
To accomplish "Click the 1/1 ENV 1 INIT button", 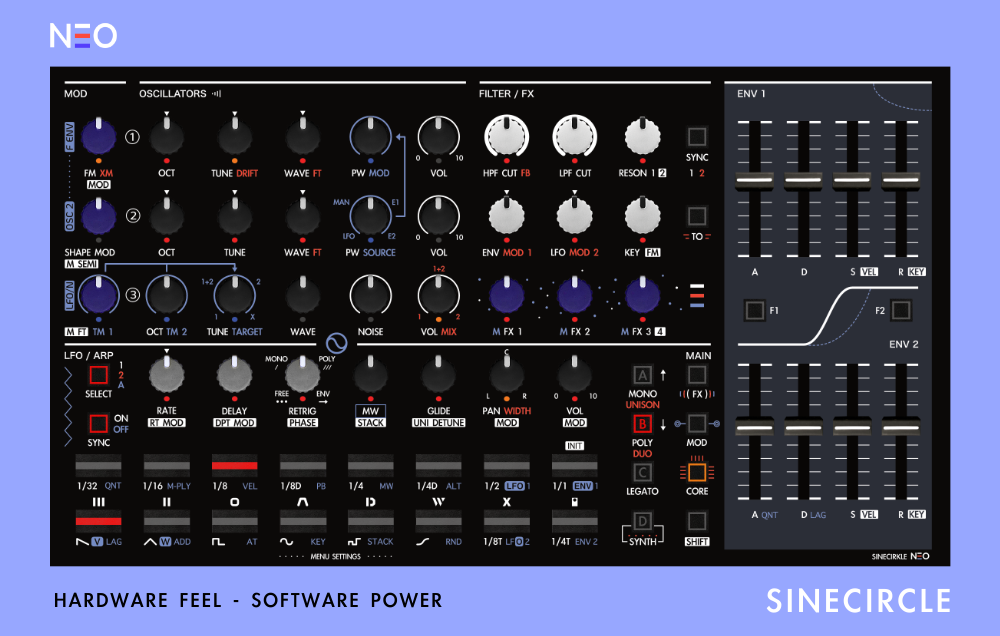I will (575, 466).
